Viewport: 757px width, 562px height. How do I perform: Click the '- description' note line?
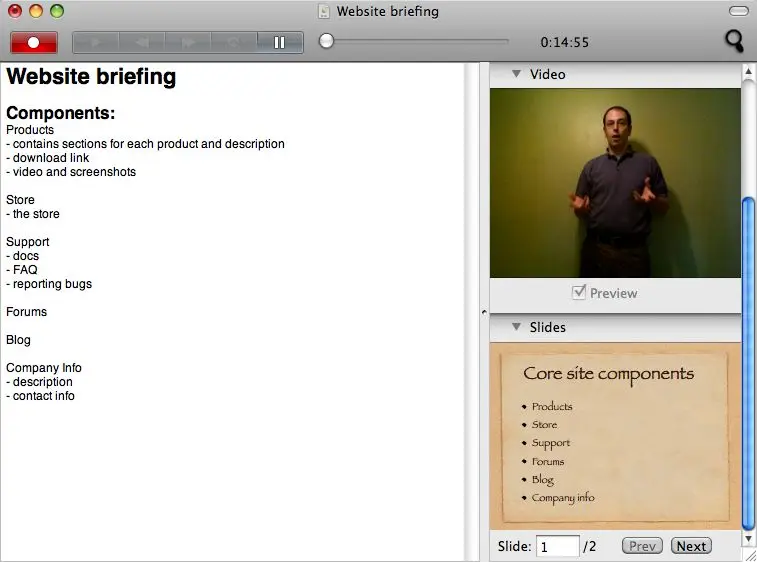[40, 382]
